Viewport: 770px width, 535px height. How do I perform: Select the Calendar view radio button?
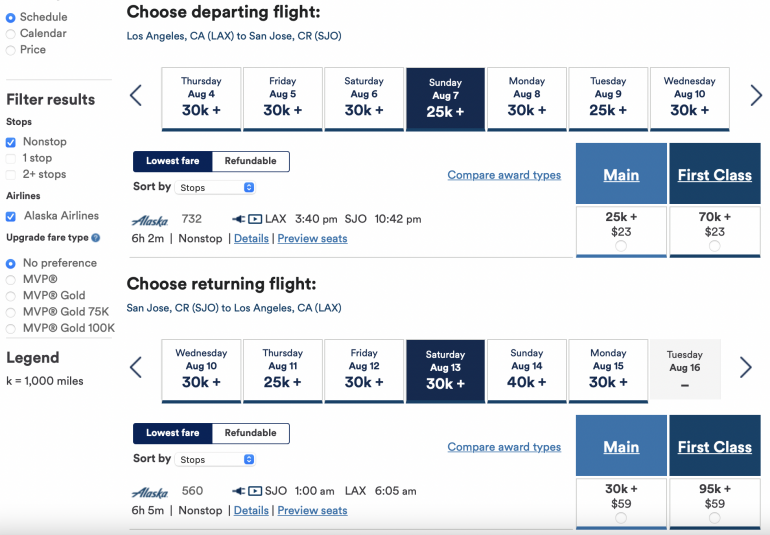(x=11, y=33)
